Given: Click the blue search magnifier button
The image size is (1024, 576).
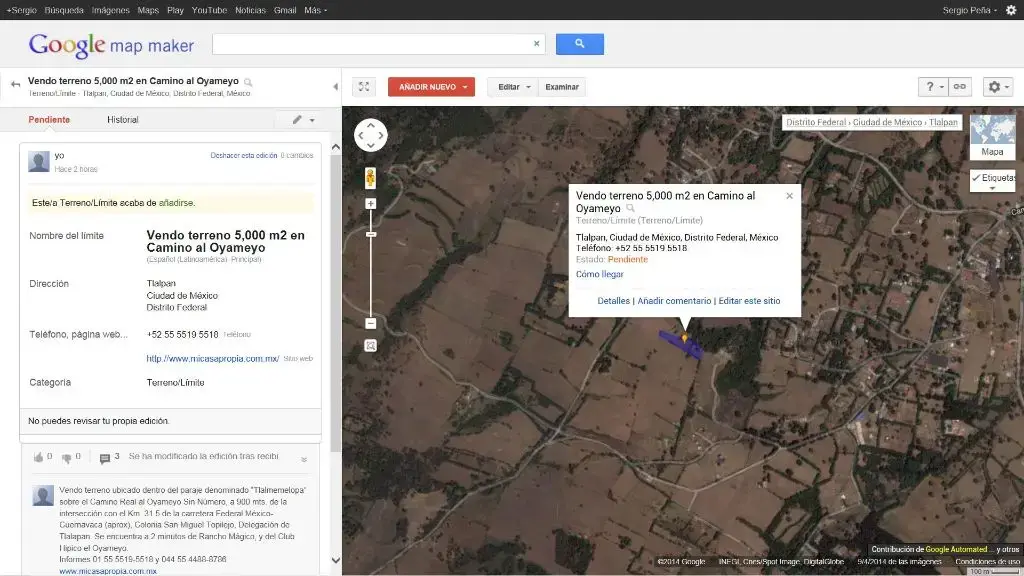Looking at the screenshot, I should [x=579, y=44].
